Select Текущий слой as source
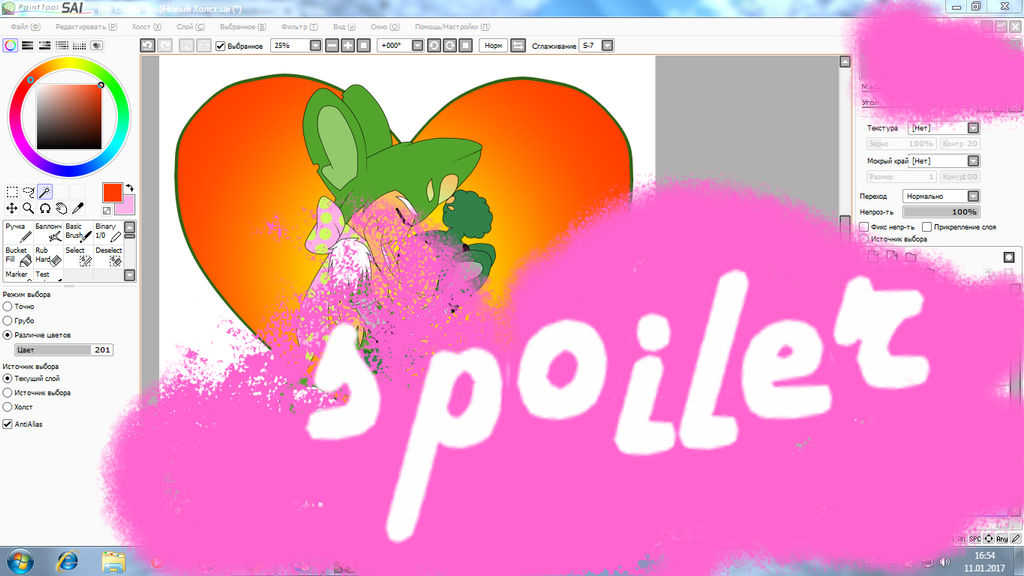 click(8, 378)
